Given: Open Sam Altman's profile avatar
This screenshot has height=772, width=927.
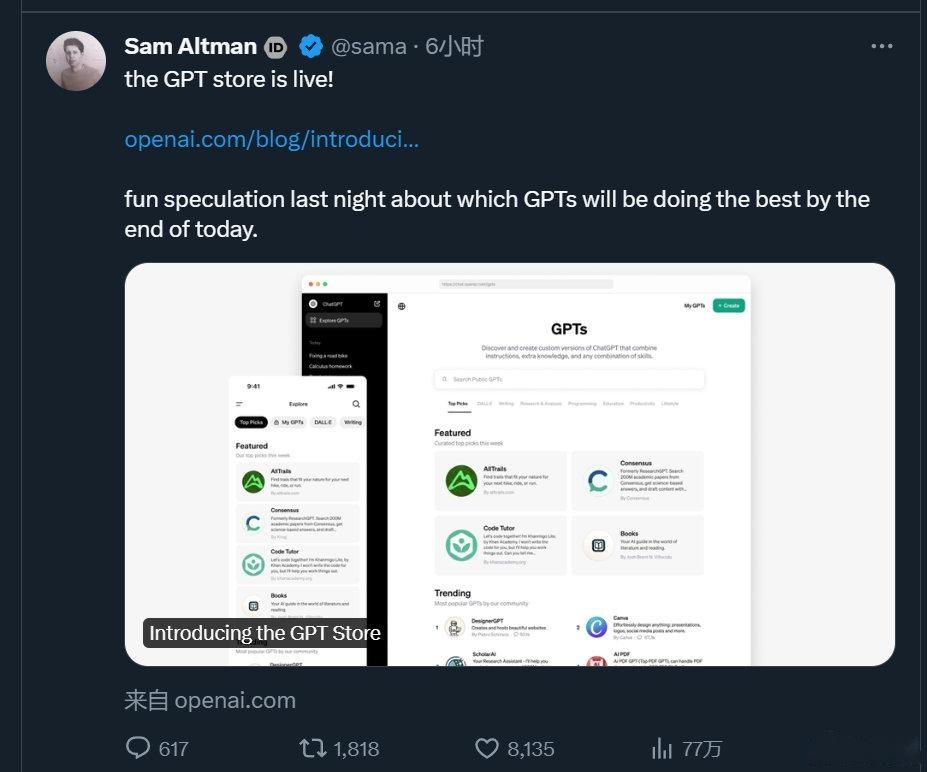Looking at the screenshot, I should pos(76,61).
